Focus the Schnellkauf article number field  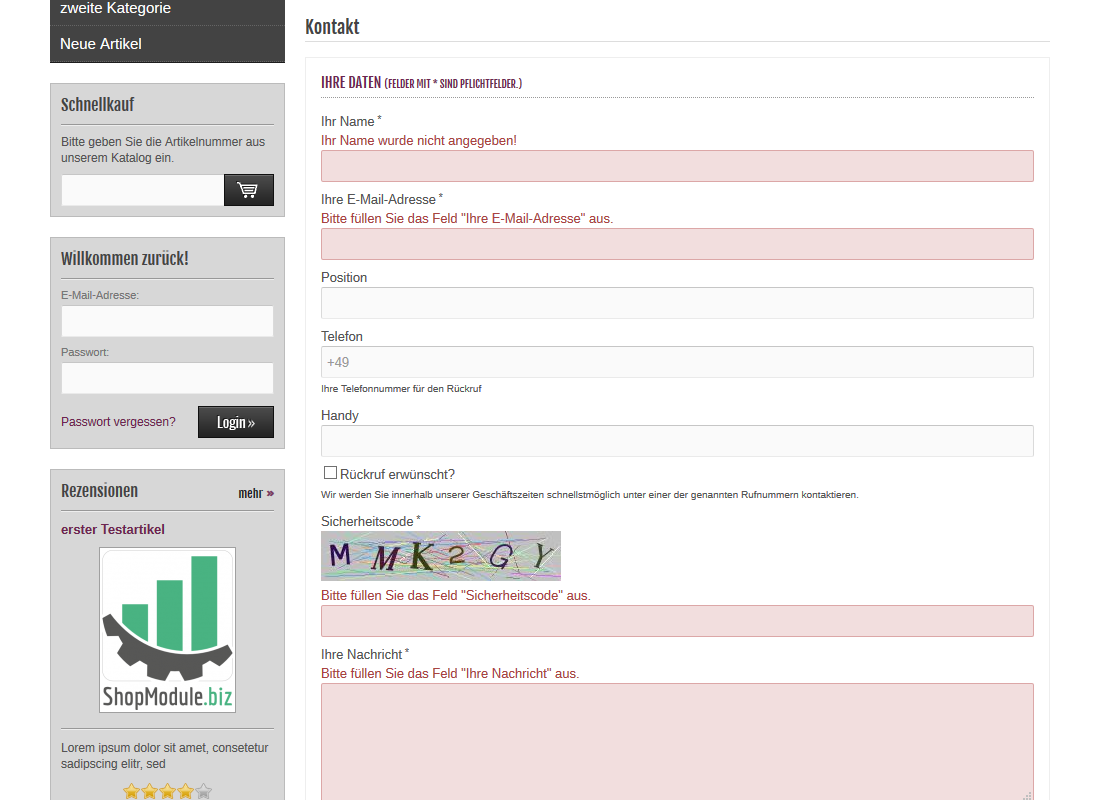pyautogui.click(x=142, y=190)
